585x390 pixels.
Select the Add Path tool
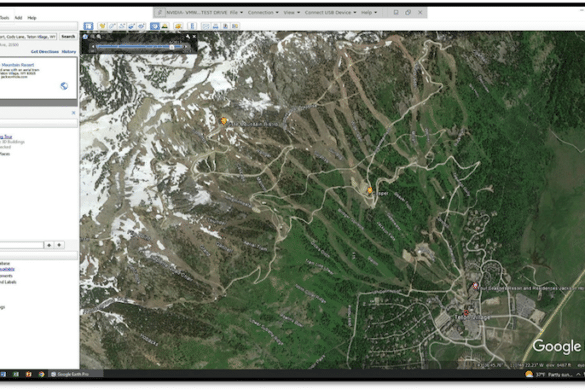pyautogui.click(x=121, y=26)
